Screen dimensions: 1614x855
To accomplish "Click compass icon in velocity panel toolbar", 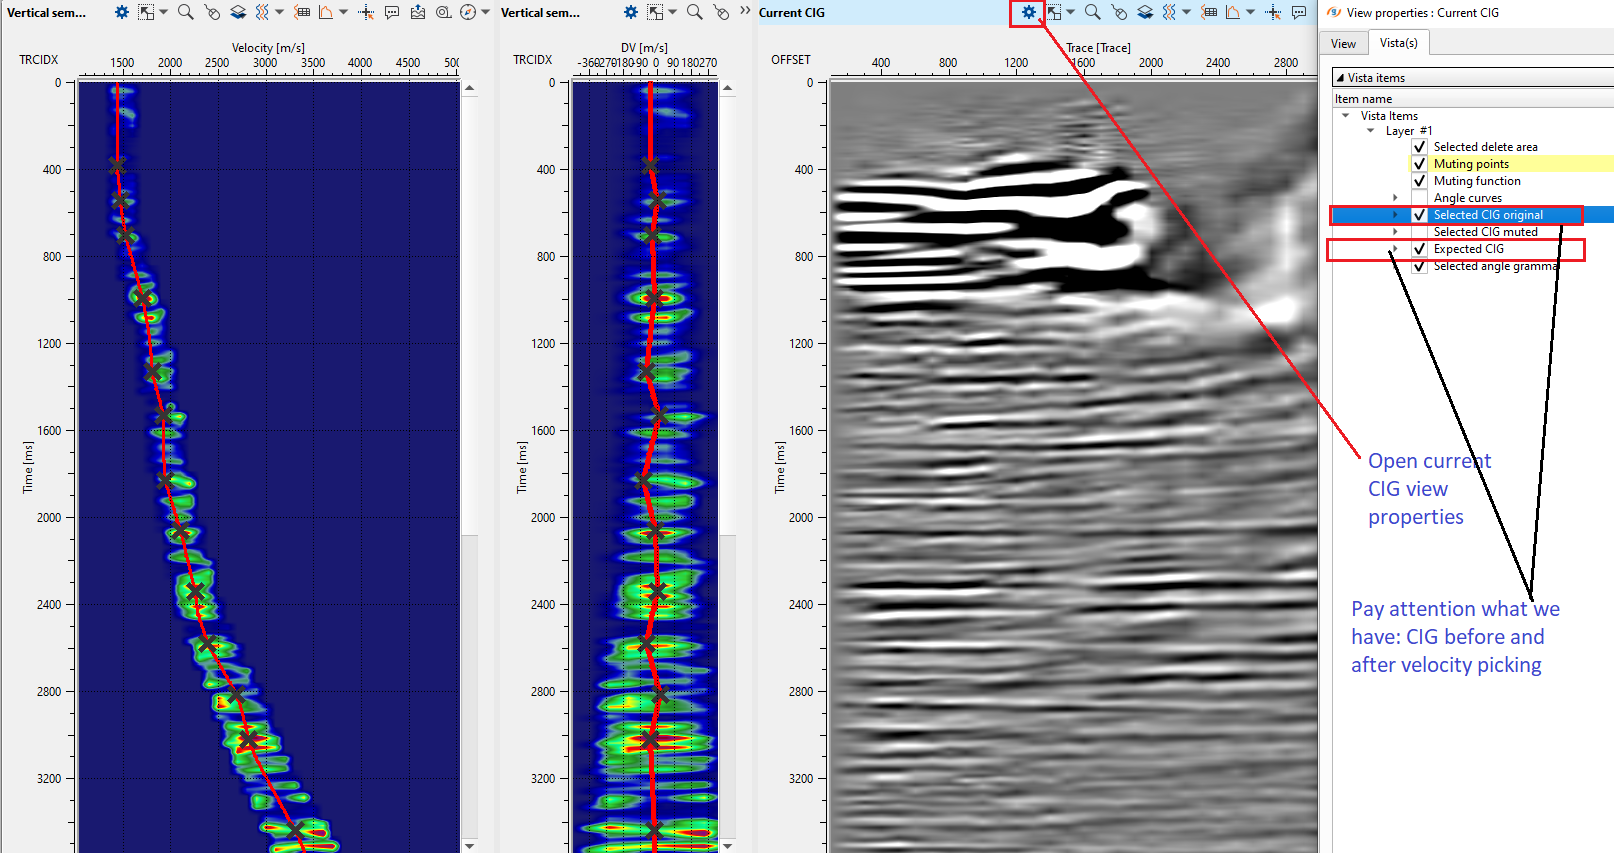I will [468, 12].
